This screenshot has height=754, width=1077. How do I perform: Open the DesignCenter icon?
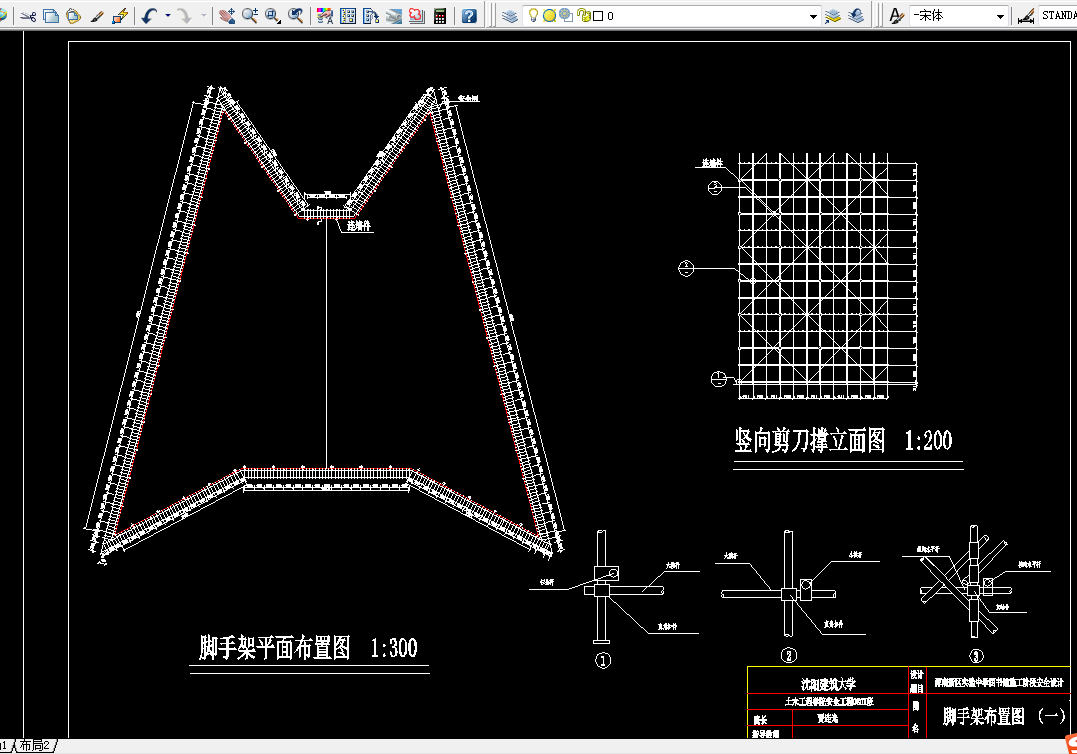coord(348,16)
